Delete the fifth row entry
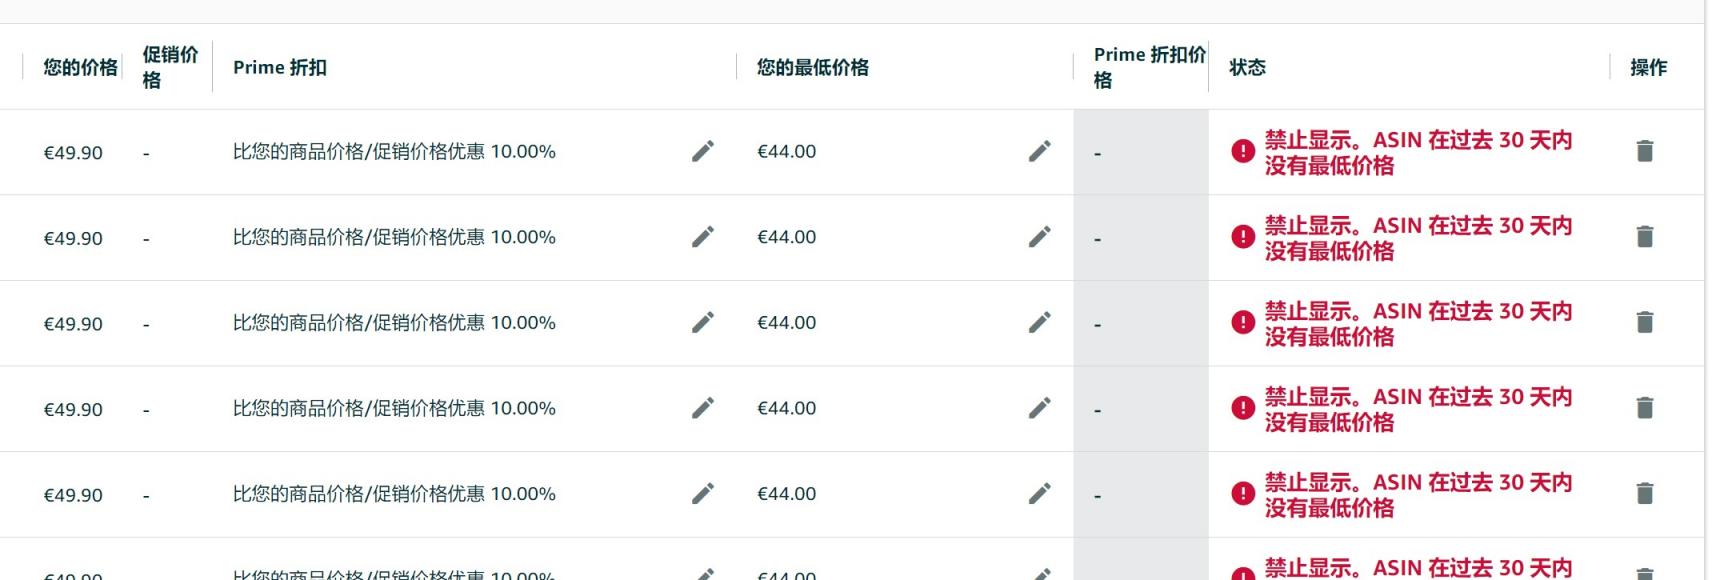Viewport: 1724px width, 580px height. 1645,493
